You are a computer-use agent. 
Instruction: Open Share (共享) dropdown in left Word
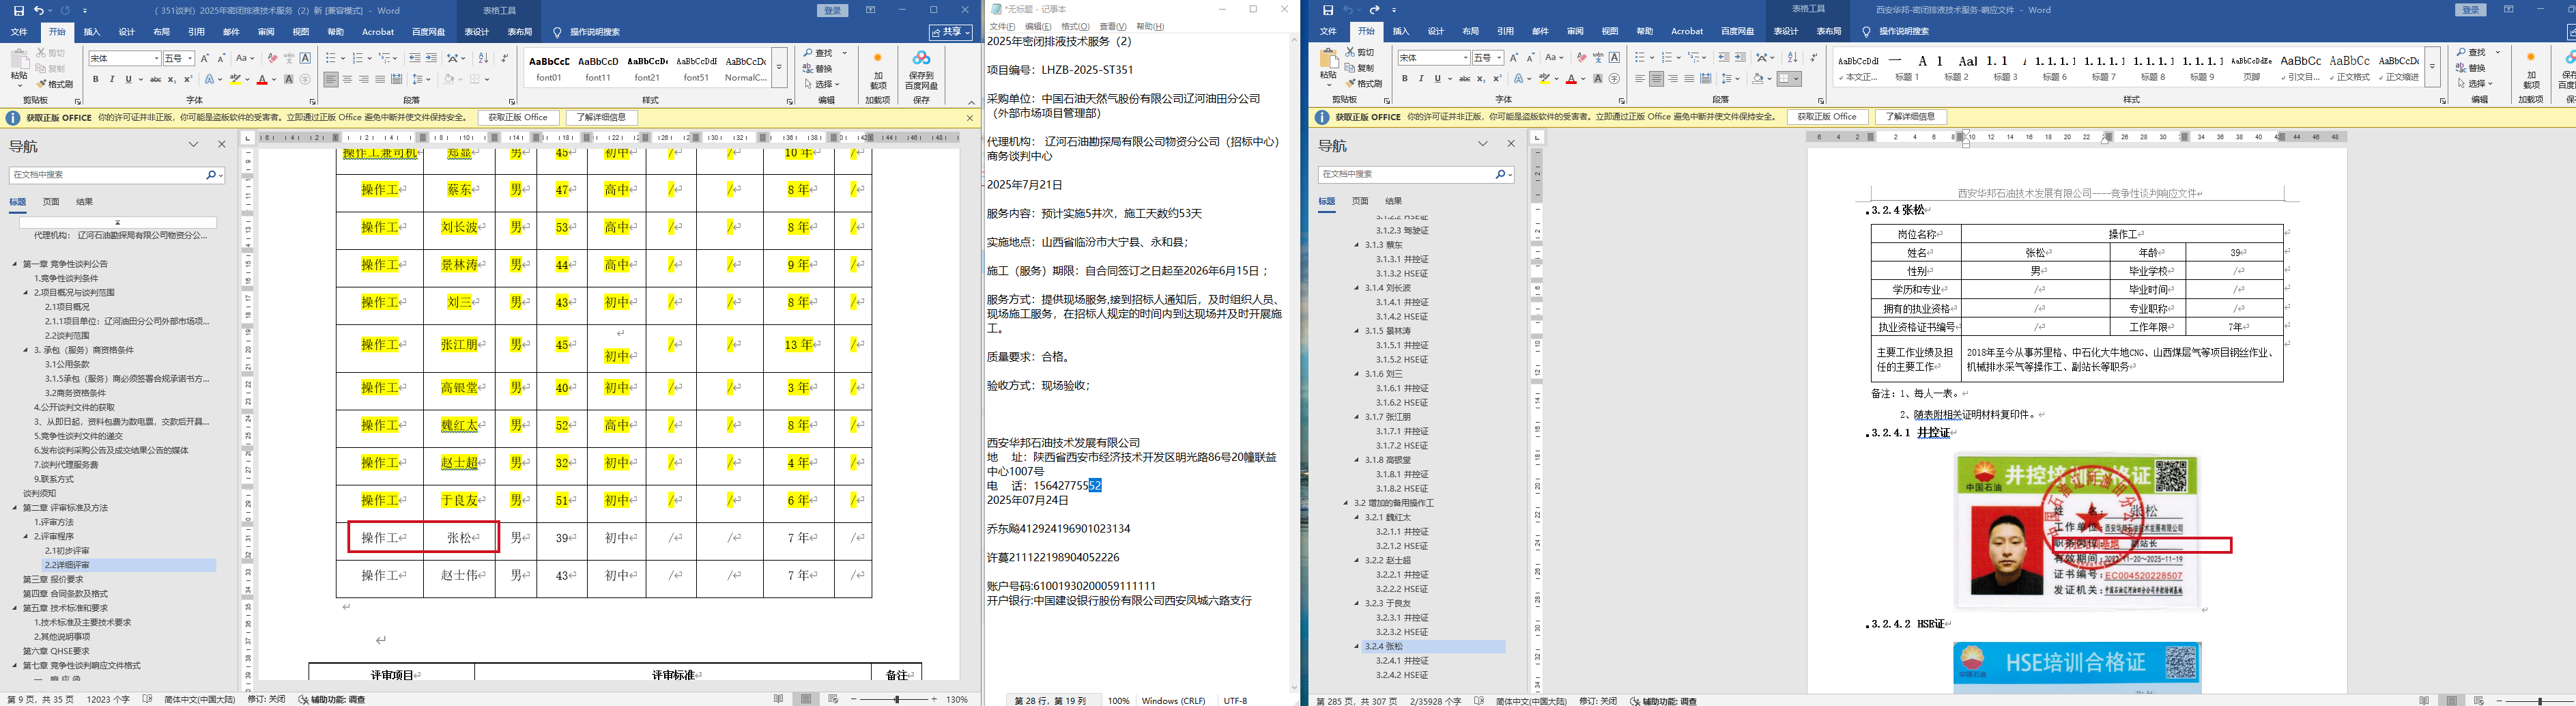[950, 32]
